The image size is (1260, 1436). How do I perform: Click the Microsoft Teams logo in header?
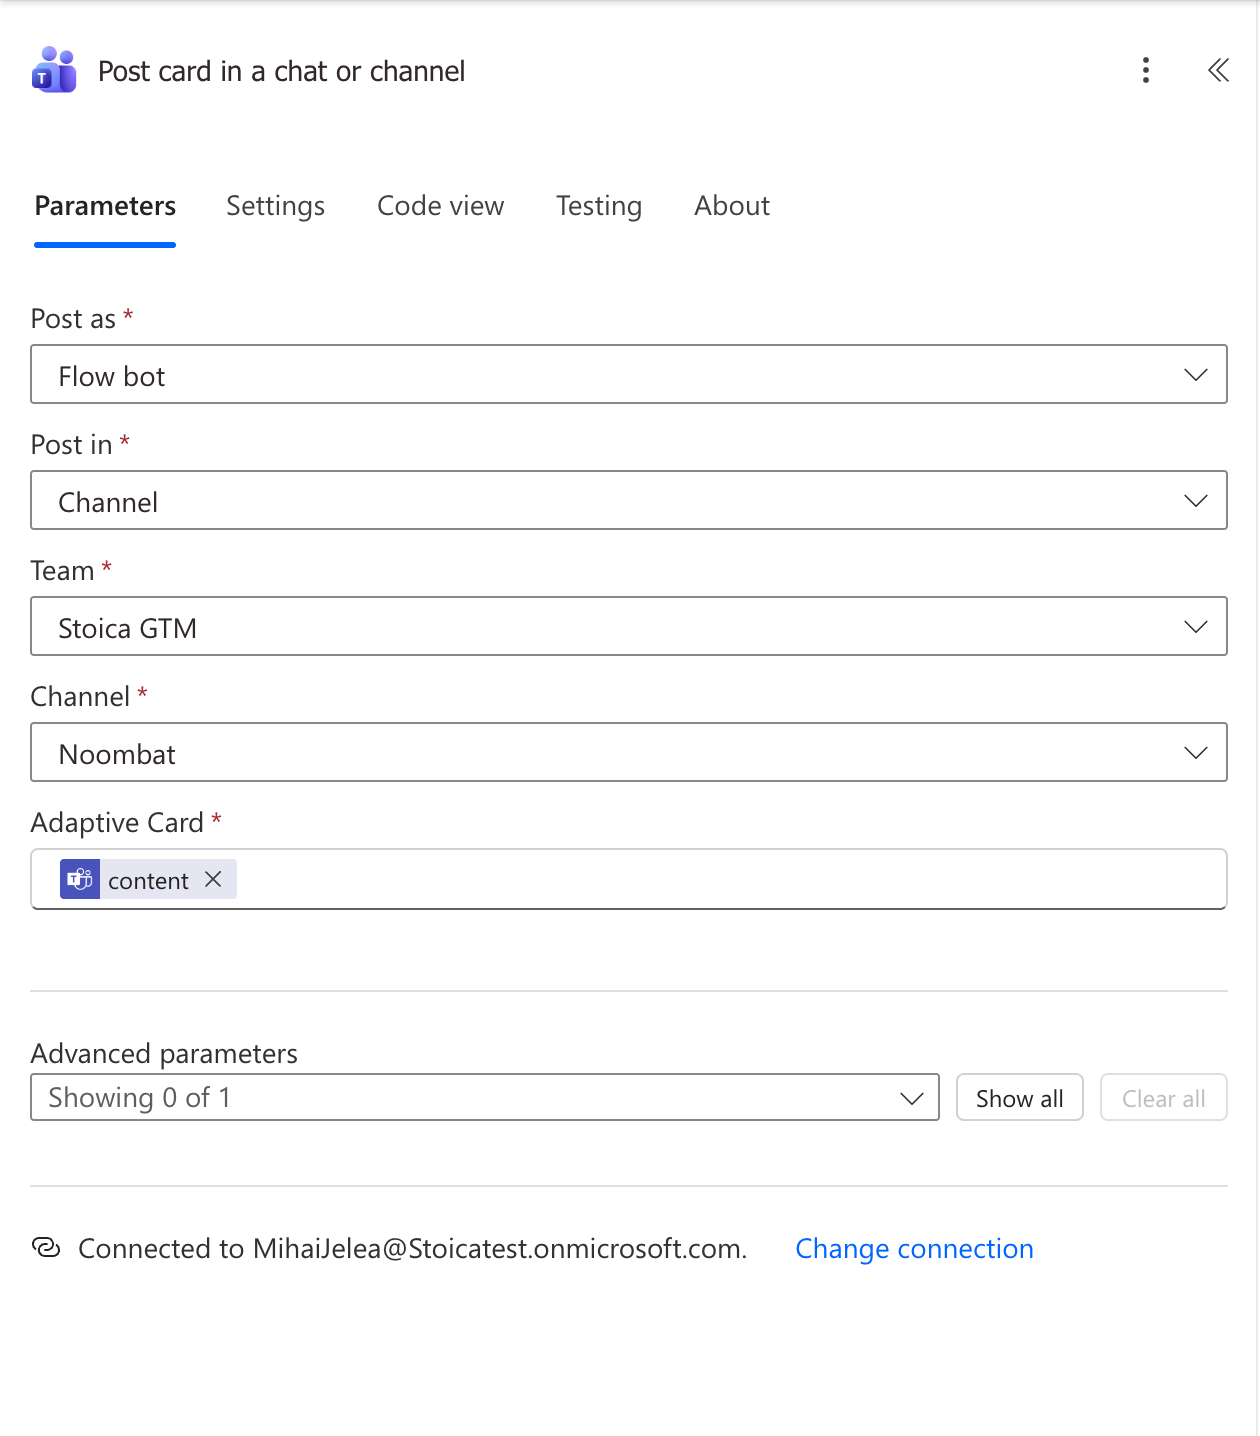click(54, 70)
